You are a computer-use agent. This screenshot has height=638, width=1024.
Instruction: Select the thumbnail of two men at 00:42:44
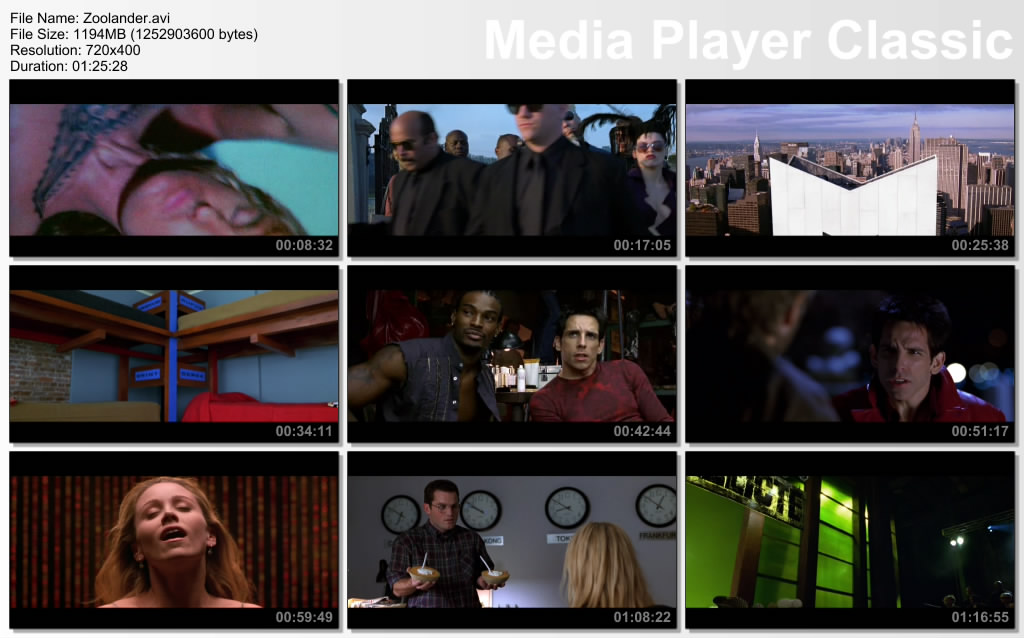pos(512,355)
